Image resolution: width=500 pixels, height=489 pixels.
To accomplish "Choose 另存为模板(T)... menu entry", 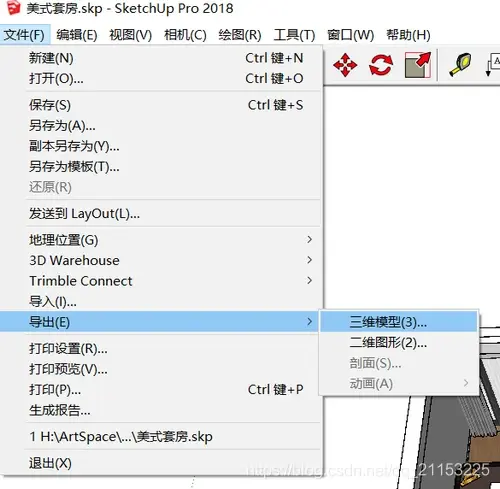I will pos(161,167).
